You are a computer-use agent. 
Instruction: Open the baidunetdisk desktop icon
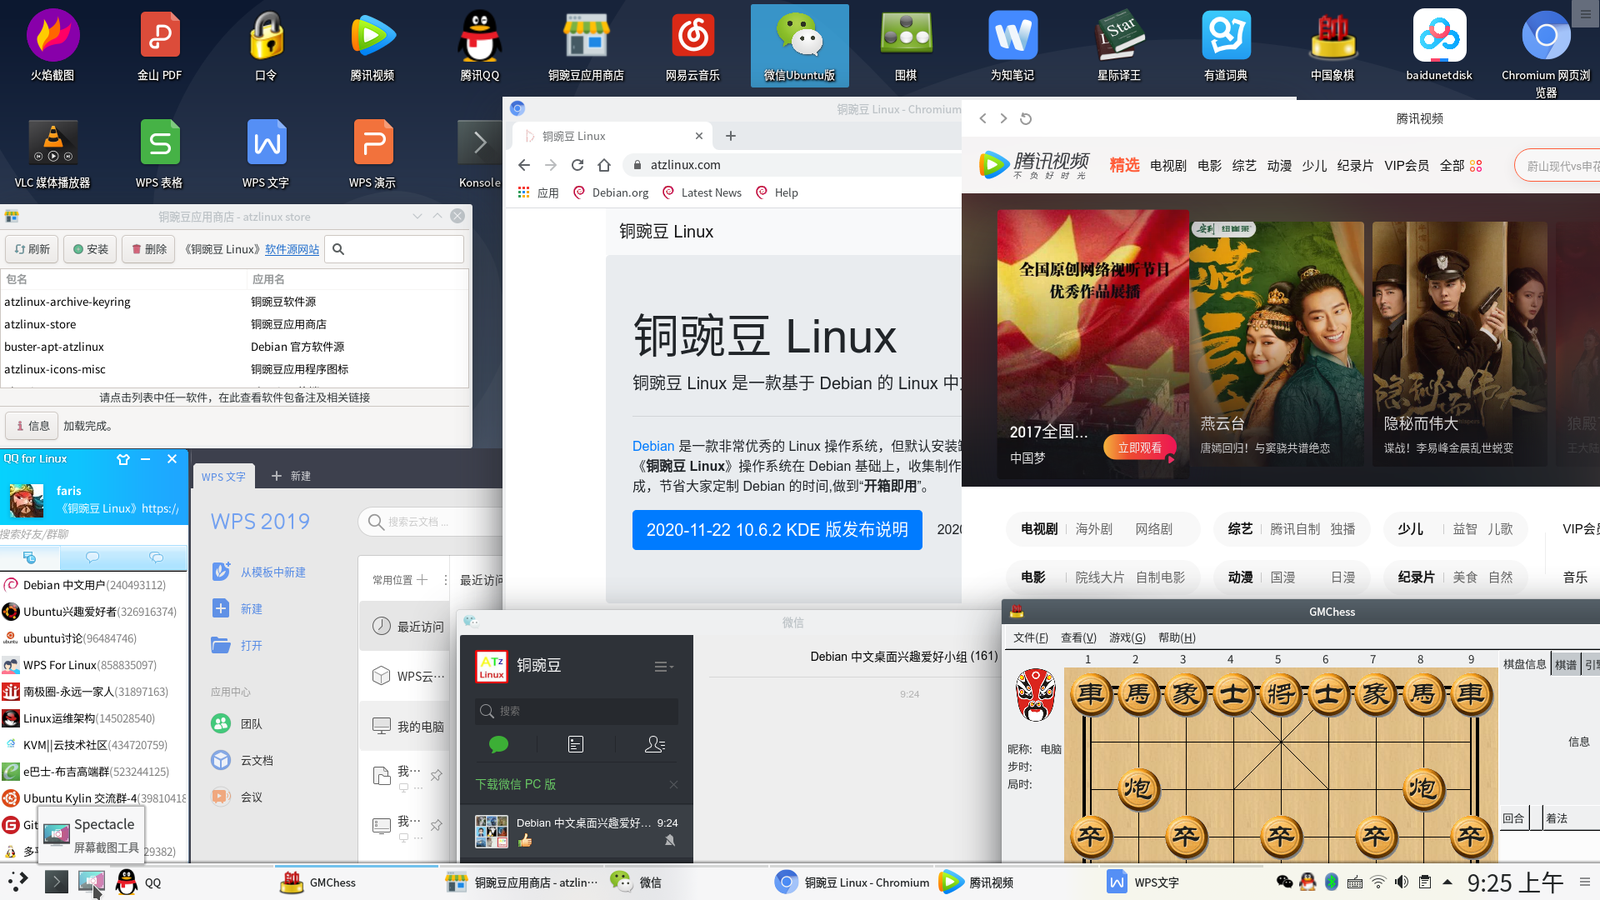click(x=1439, y=45)
